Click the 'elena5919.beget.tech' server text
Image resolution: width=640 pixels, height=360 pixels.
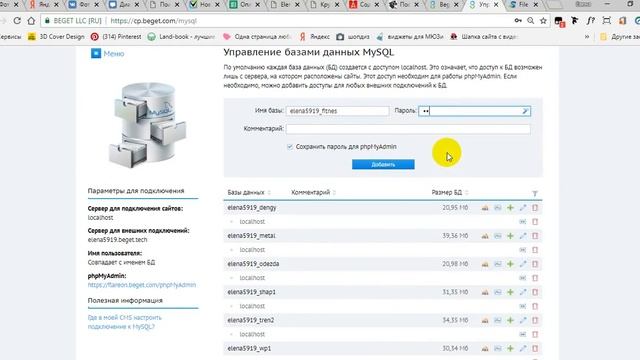(x=118, y=240)
